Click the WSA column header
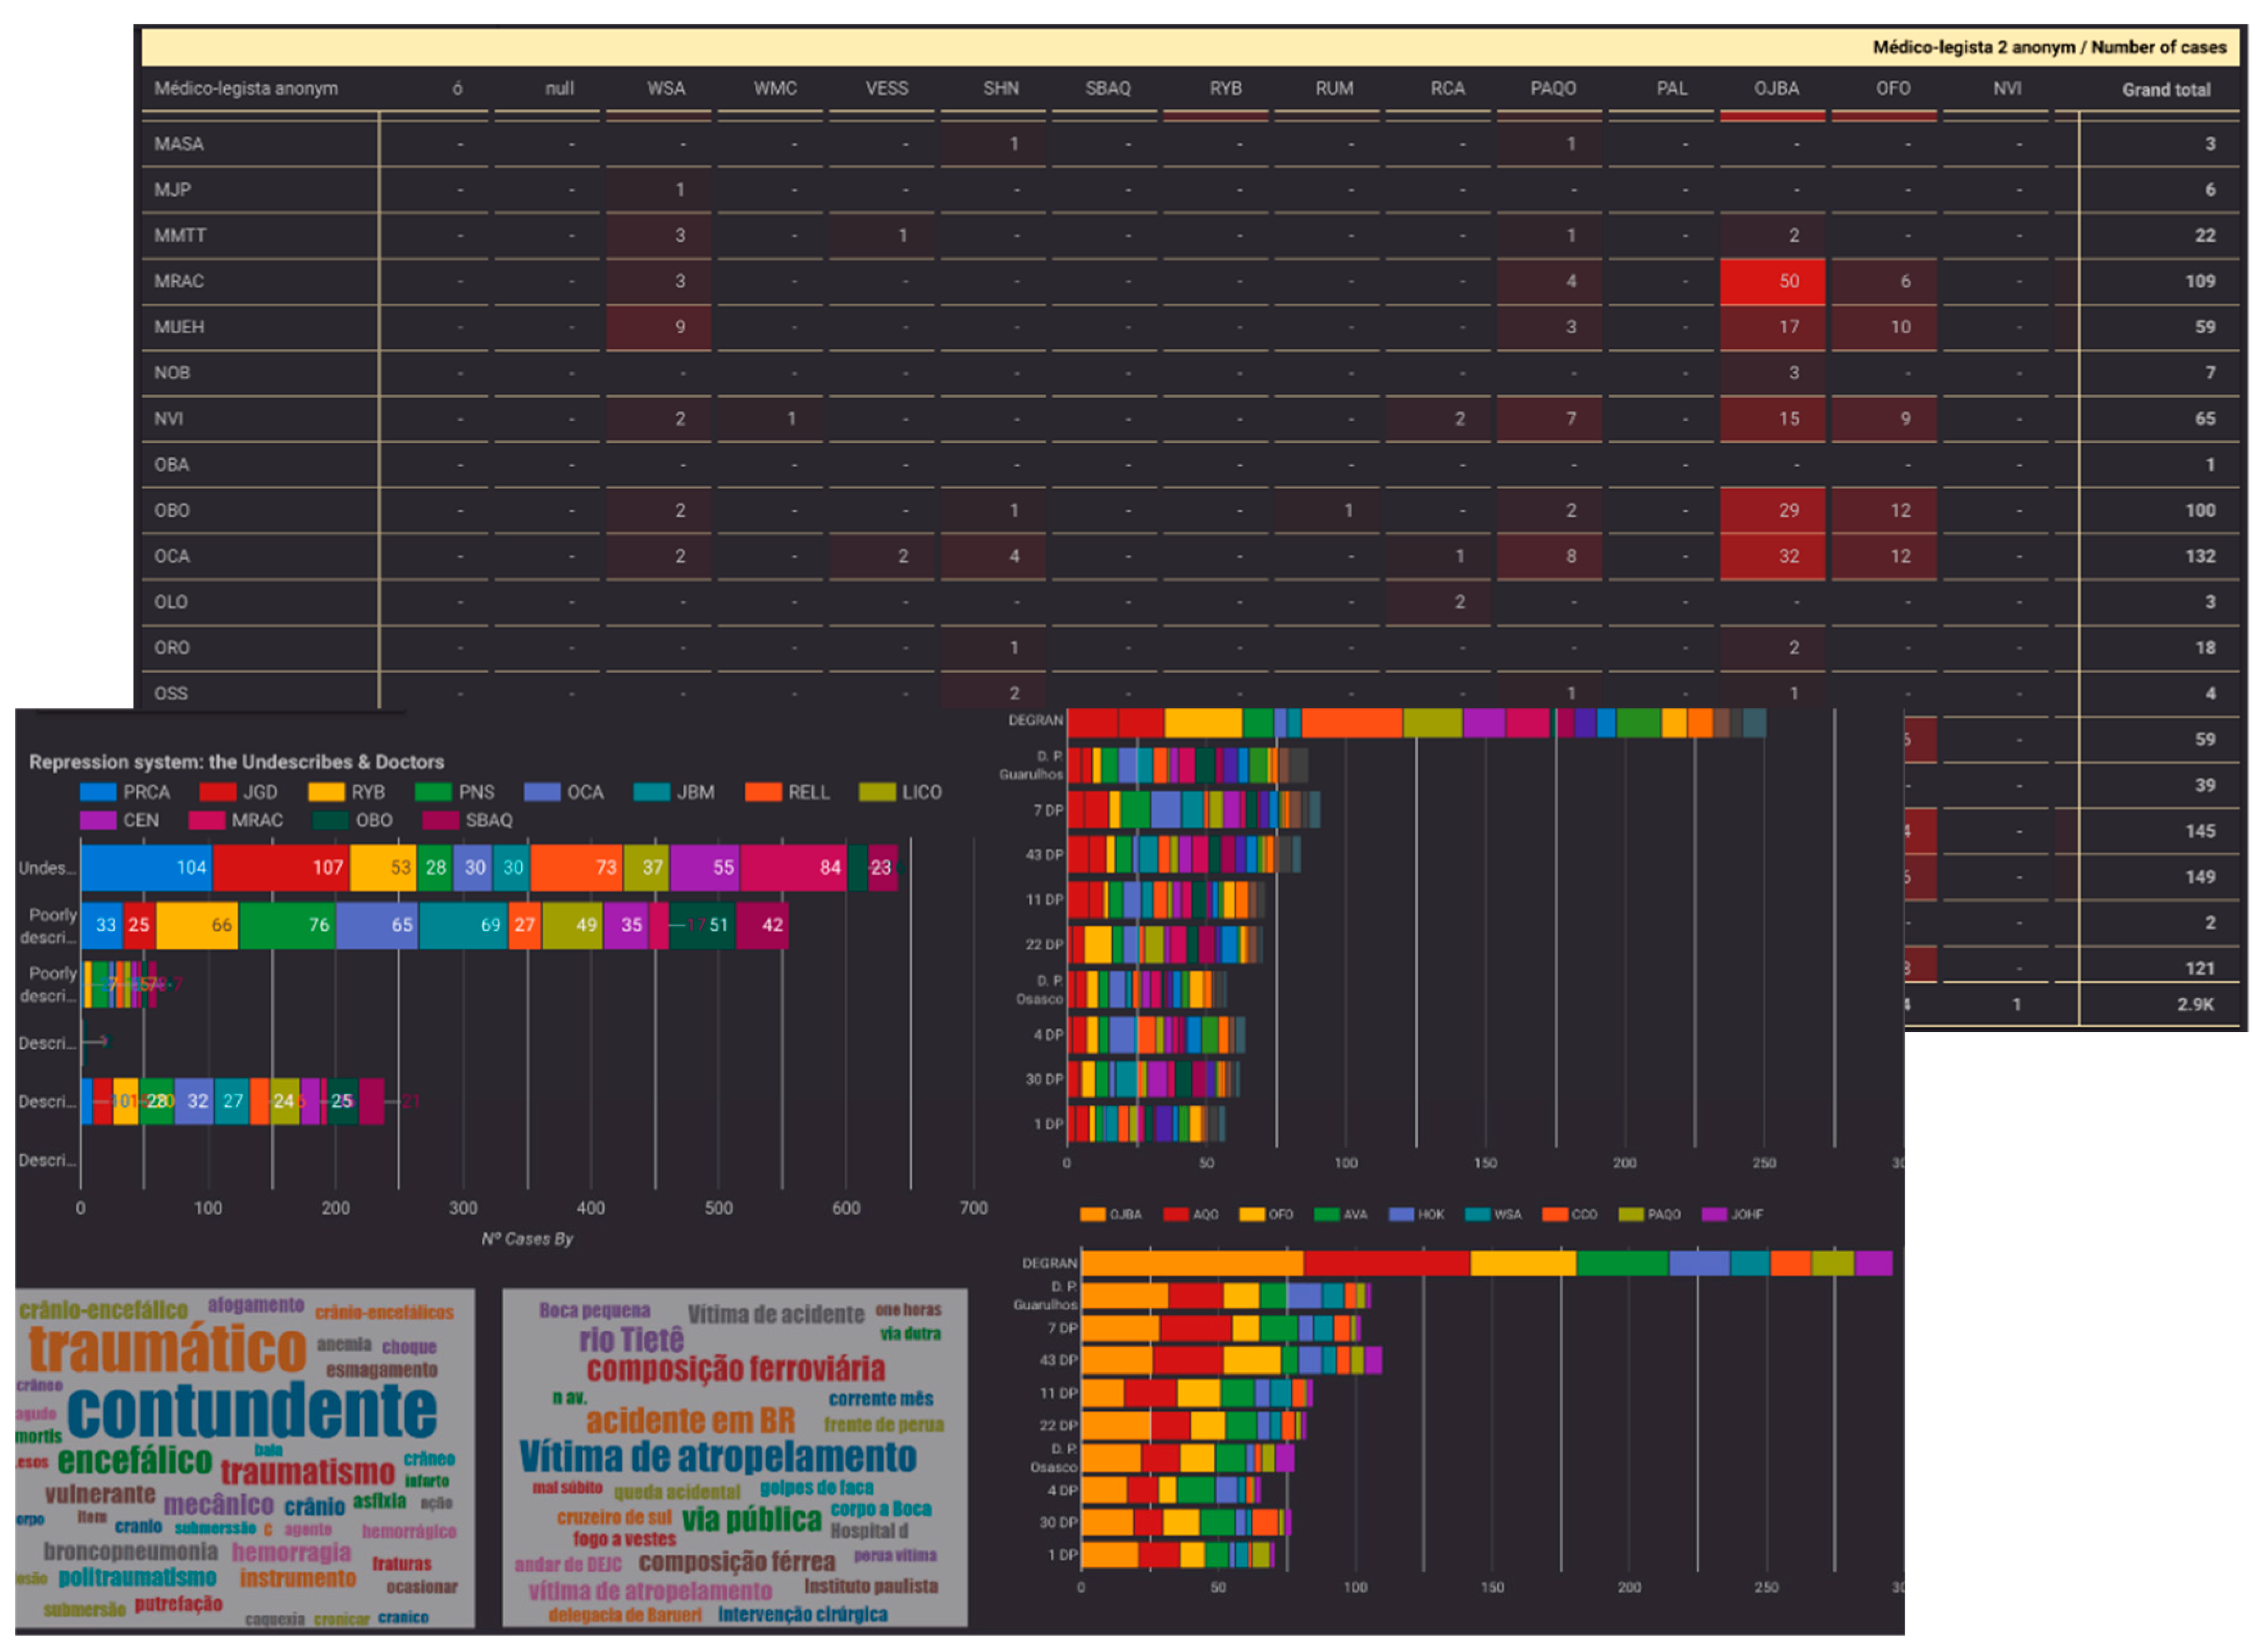This screenshot has height=1652, width=2267. [x=666, y=88]
